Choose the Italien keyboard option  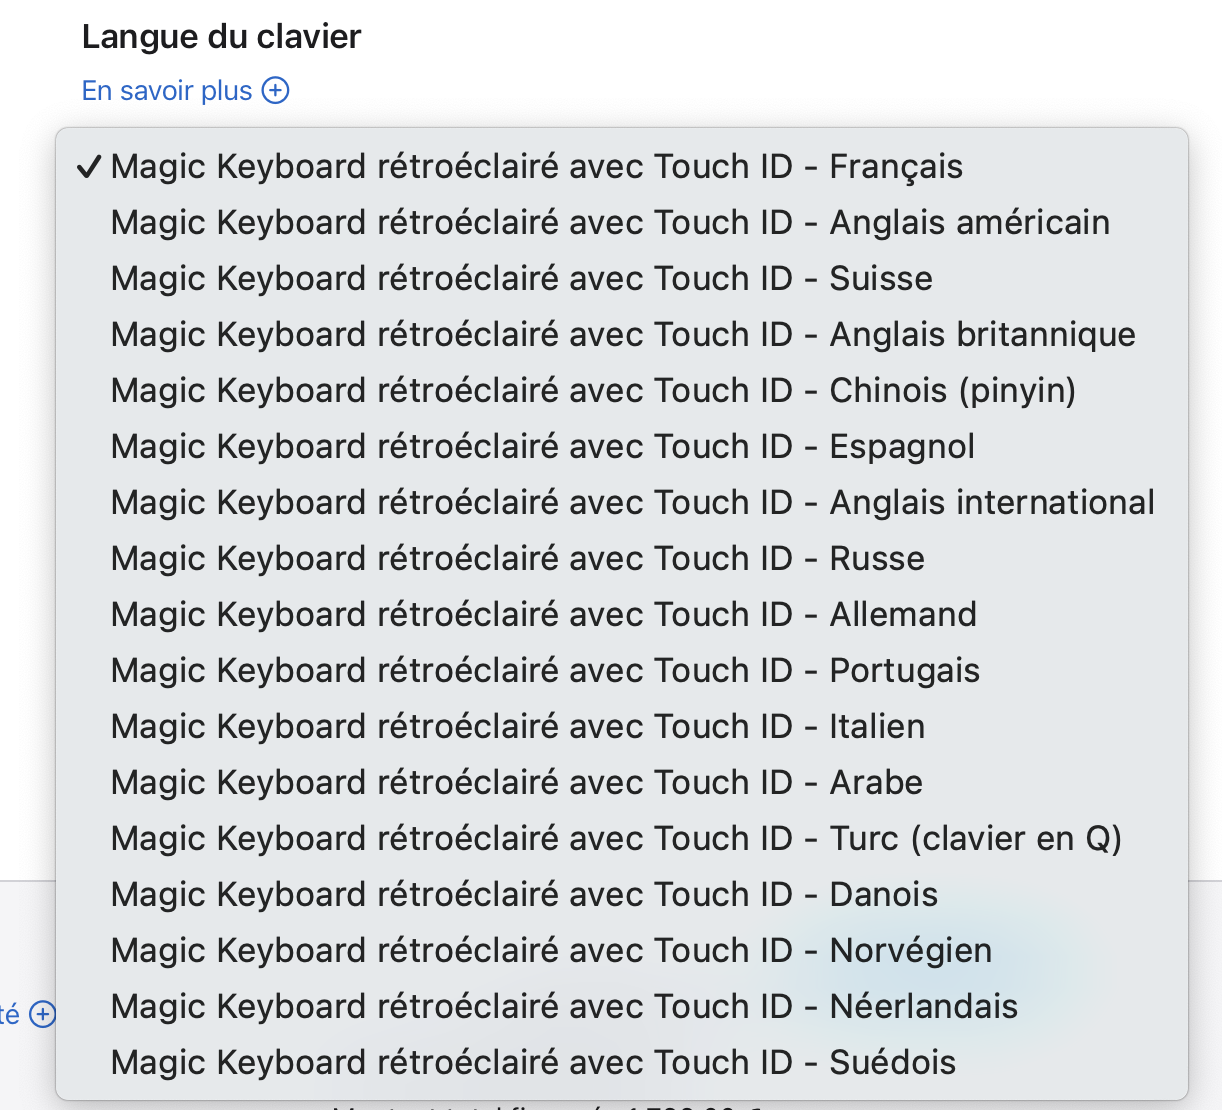[517, 726]
